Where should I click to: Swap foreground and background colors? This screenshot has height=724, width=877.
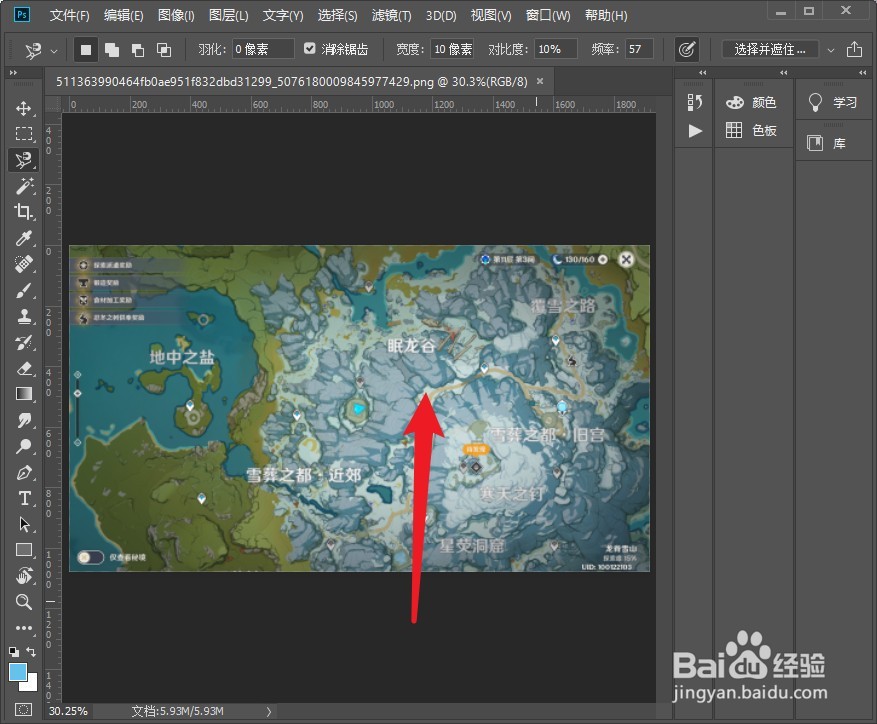(x=31, y=652)
